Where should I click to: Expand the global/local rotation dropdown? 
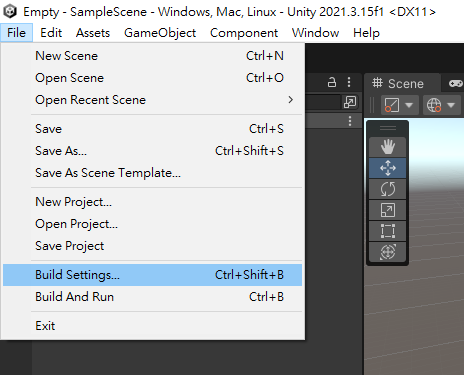pos(441,105)
